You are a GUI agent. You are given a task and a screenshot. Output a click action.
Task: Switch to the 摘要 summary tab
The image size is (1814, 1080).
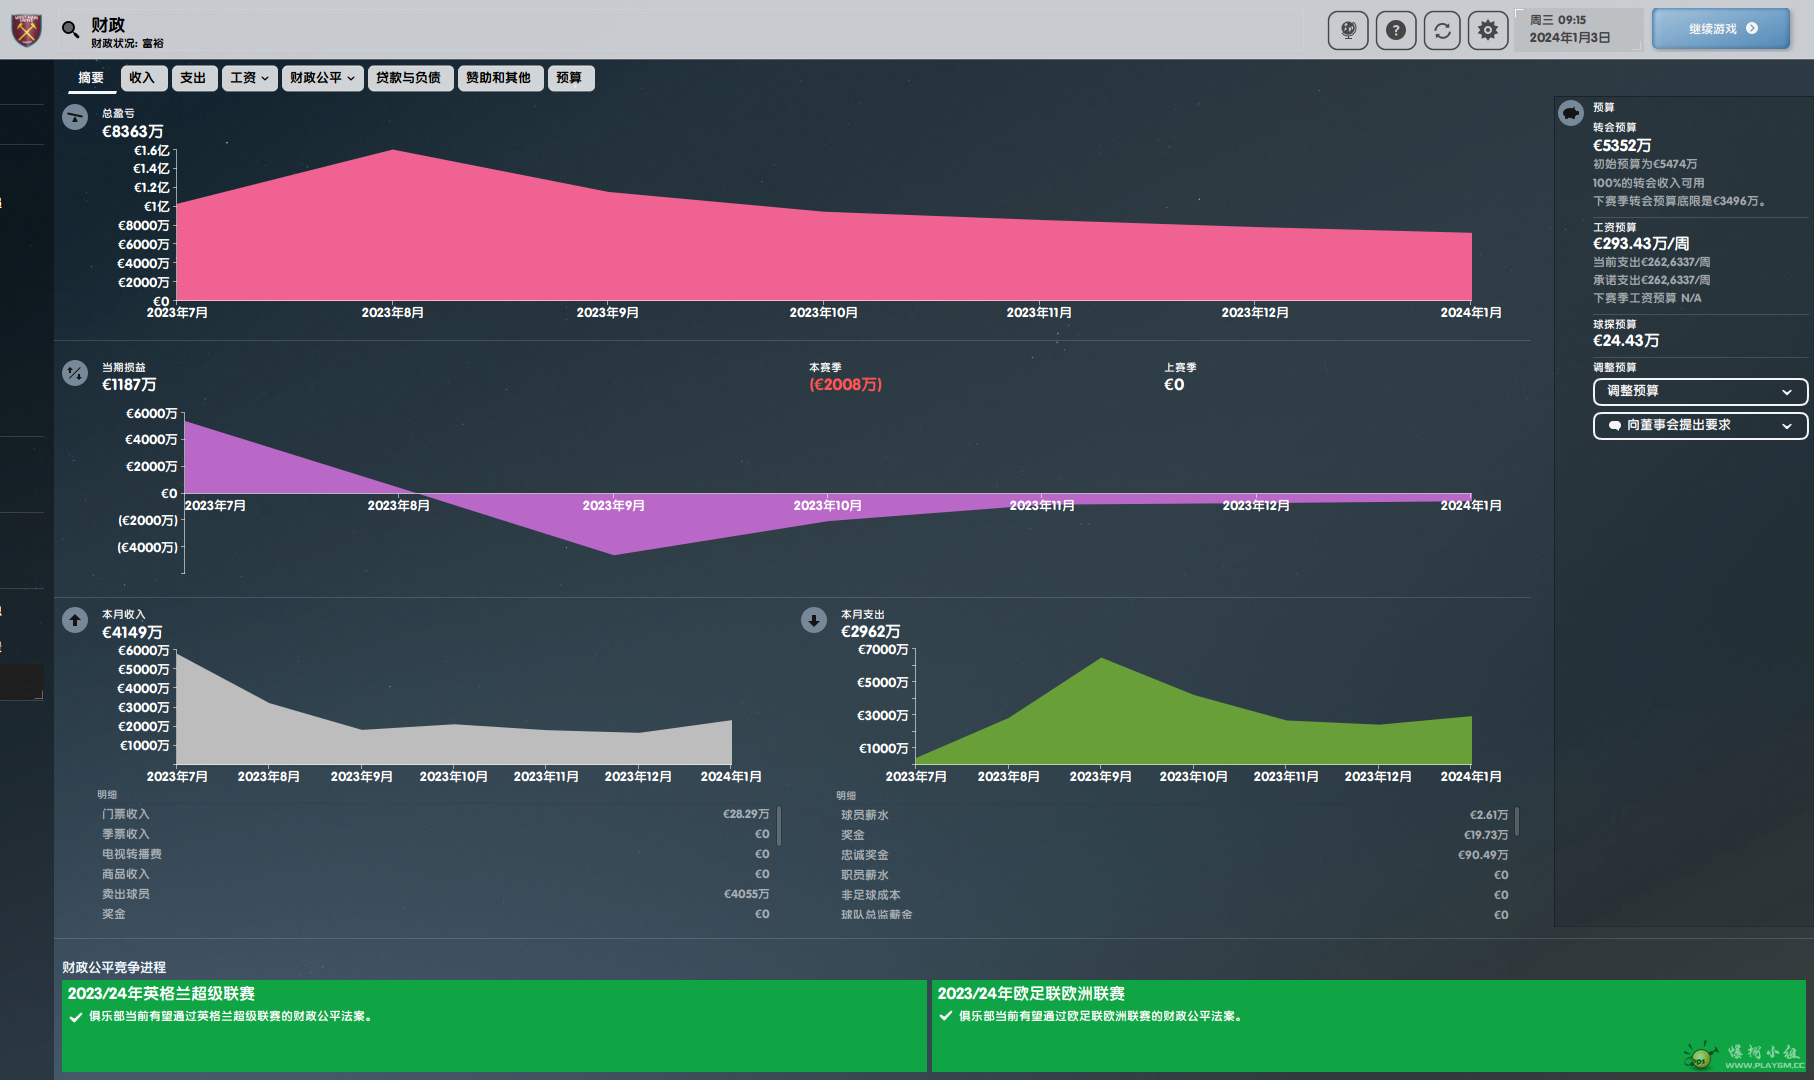tap(91, 78)
